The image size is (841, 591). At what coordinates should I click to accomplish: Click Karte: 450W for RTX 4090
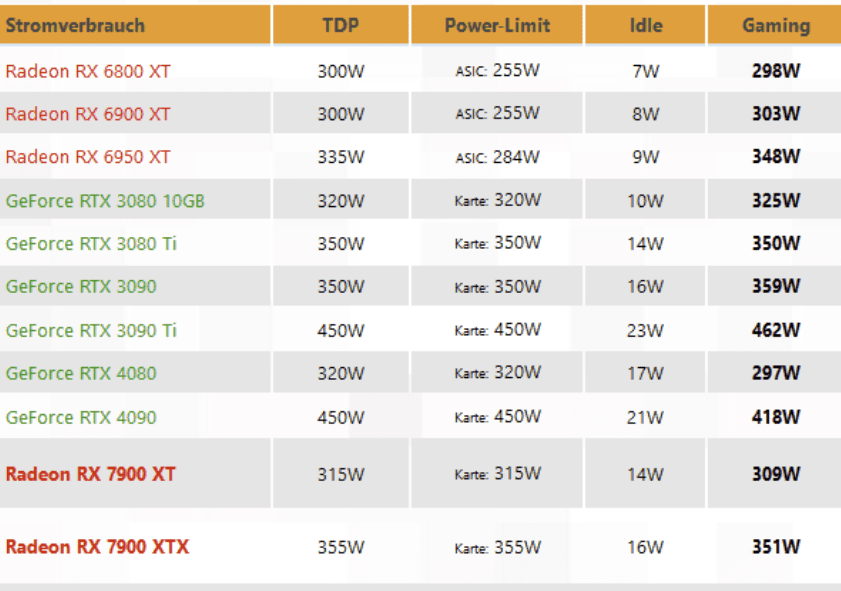click(x=497, y=417)
